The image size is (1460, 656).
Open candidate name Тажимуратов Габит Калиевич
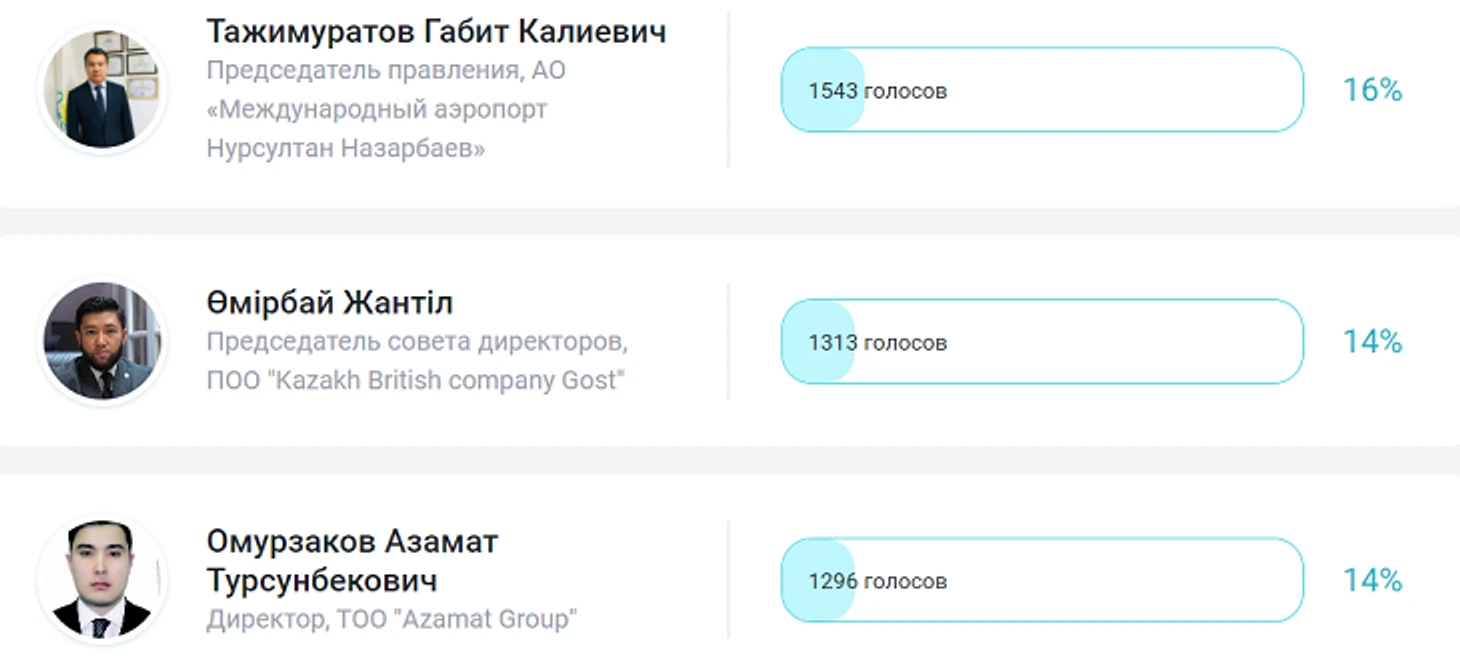[x=436, y=31]
